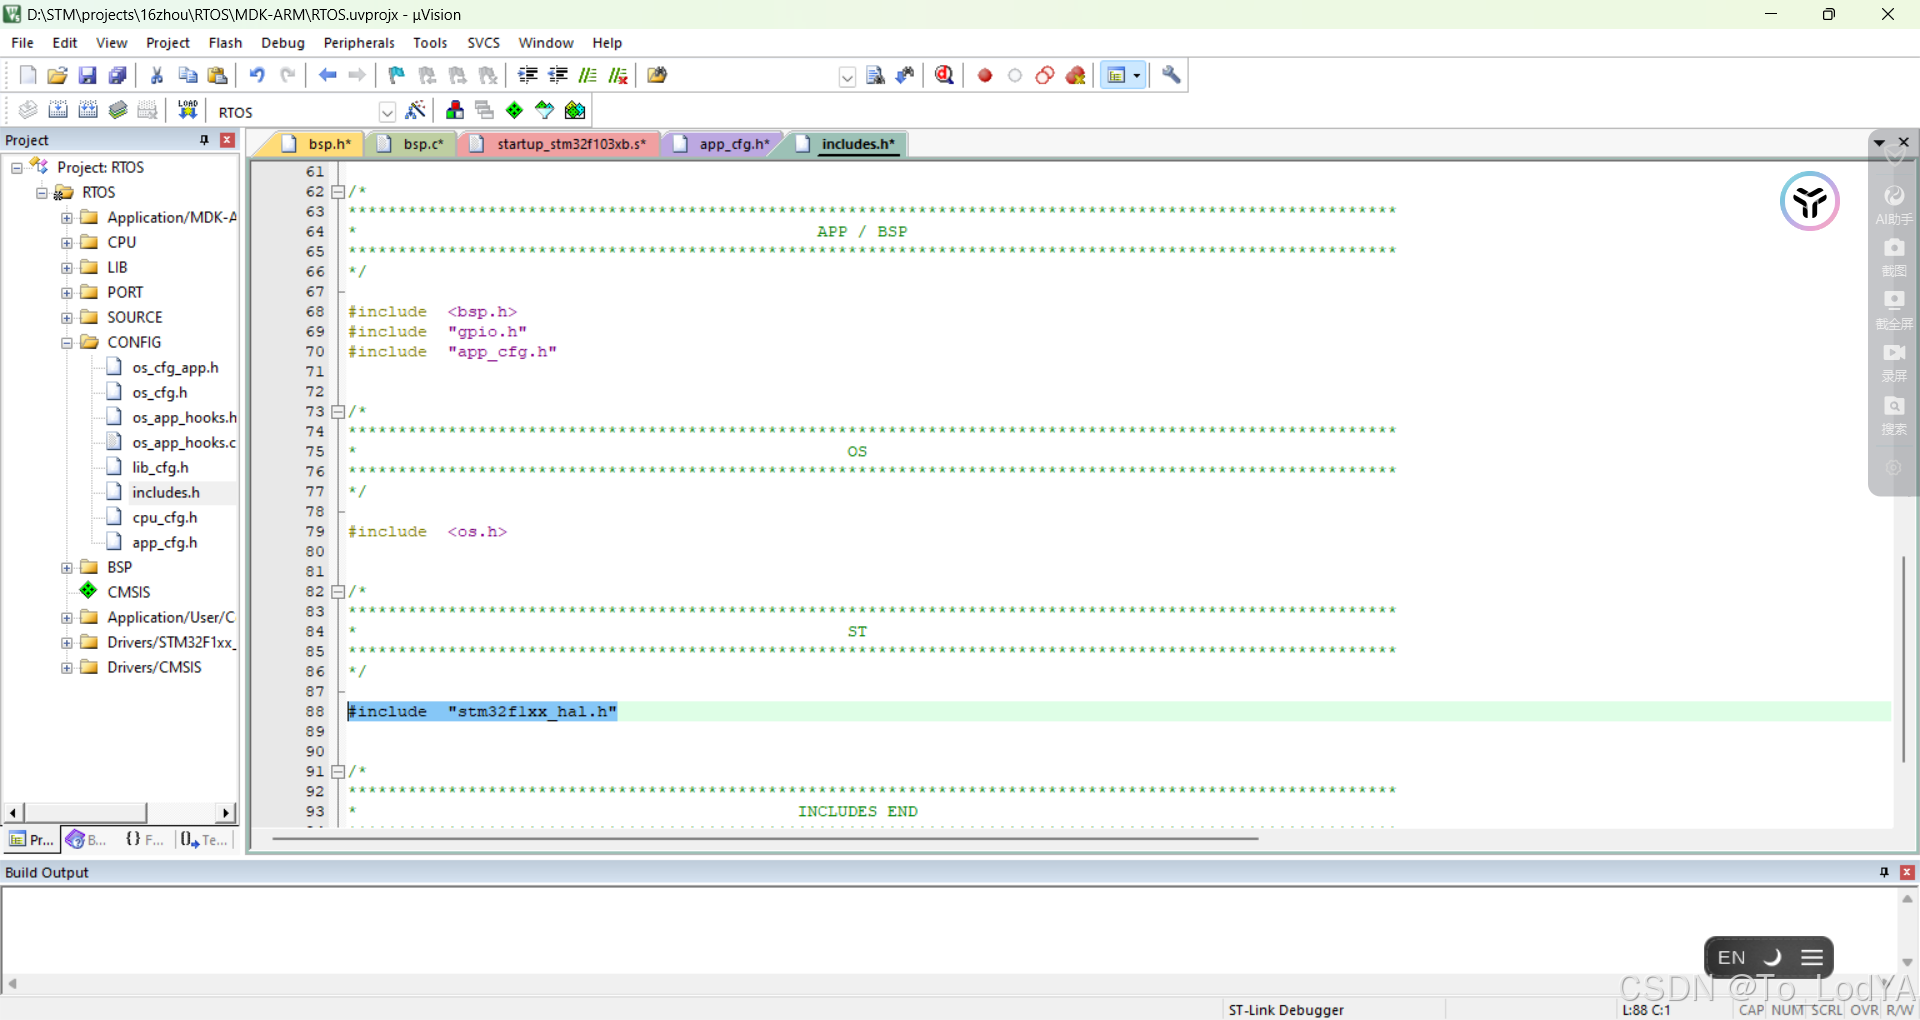Undo the last edit

coord(257,75)
